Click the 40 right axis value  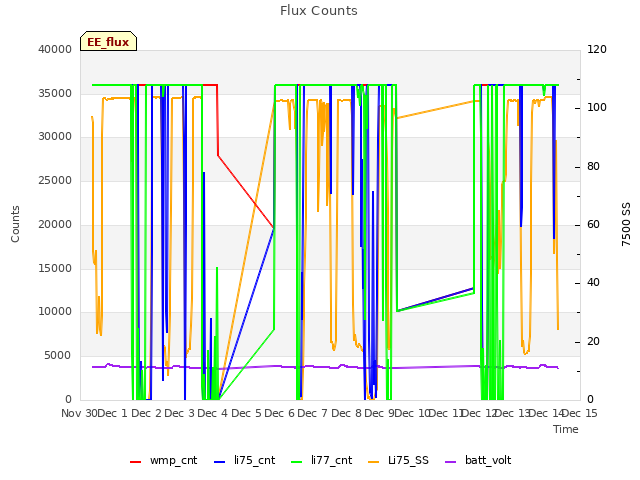pyautogui.click(x=593, y=282)
